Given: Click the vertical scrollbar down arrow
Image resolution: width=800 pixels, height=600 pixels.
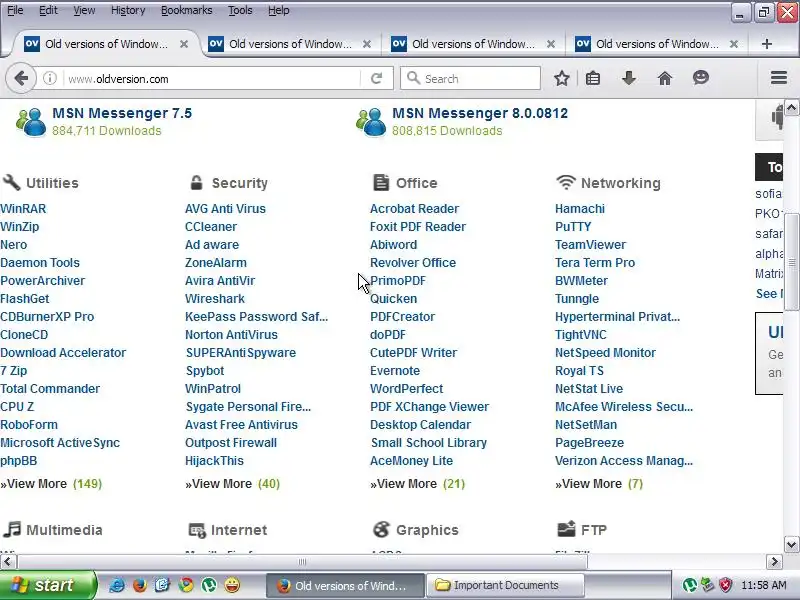Looking at the screenshot, I should [791, 544].
